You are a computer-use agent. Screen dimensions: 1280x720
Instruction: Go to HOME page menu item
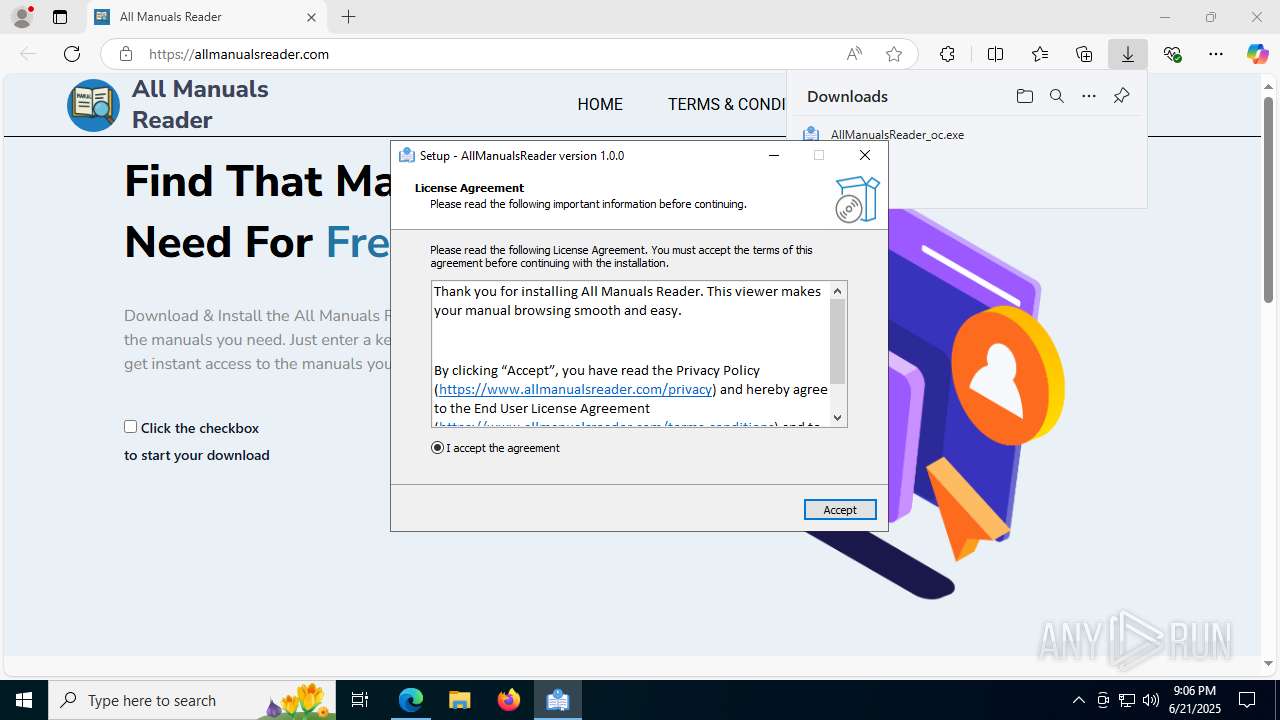600,104
